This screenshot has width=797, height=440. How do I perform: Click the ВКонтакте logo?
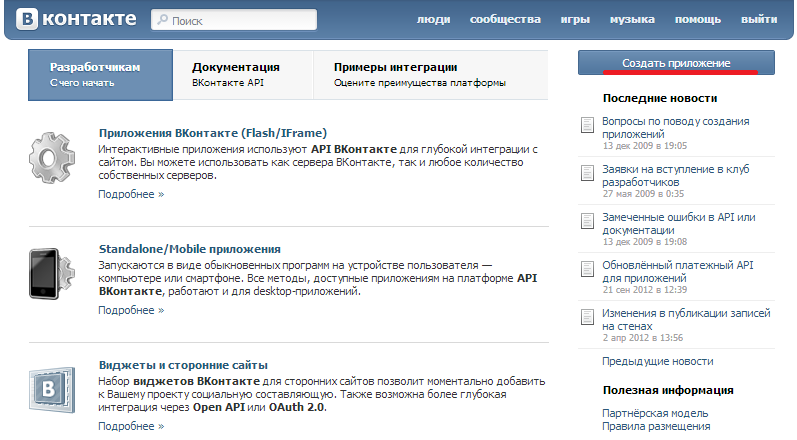pyautogui.click(x=76, y=19)
